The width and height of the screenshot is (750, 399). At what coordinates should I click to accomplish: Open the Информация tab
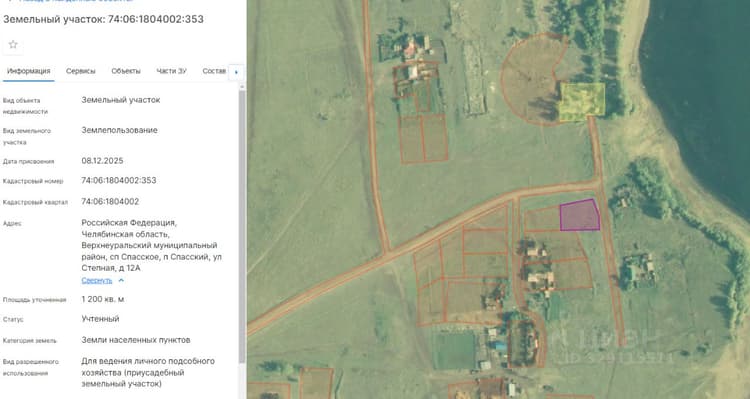tap(28, 71)
